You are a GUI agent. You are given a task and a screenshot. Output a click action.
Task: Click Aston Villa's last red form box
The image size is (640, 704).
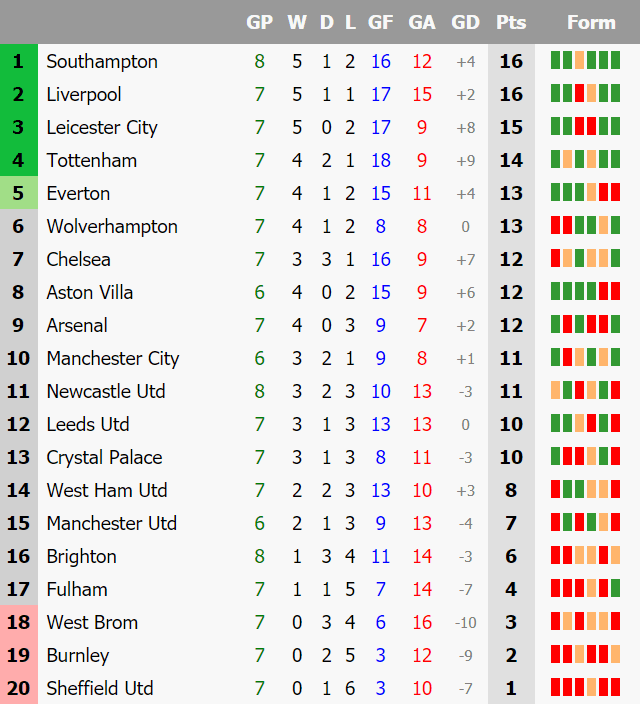(x=615, y=291)
